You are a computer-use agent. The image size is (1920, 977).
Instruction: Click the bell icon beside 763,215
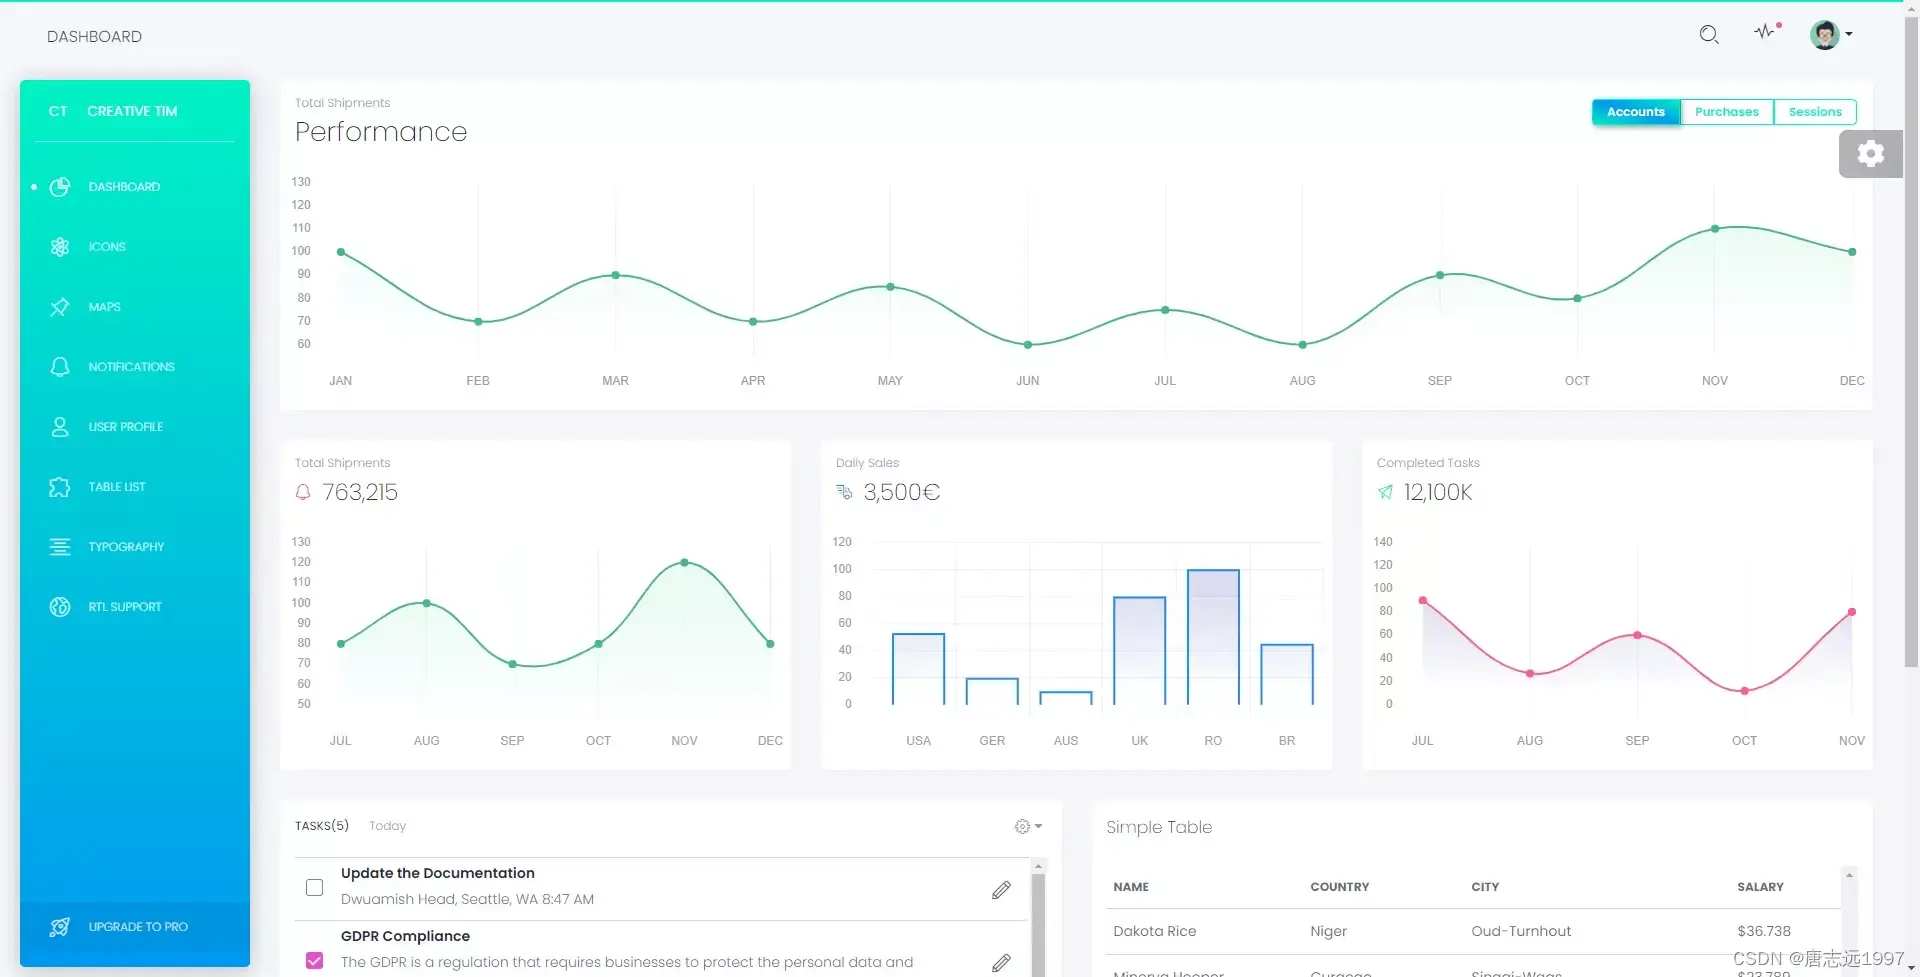click(303, 492)
